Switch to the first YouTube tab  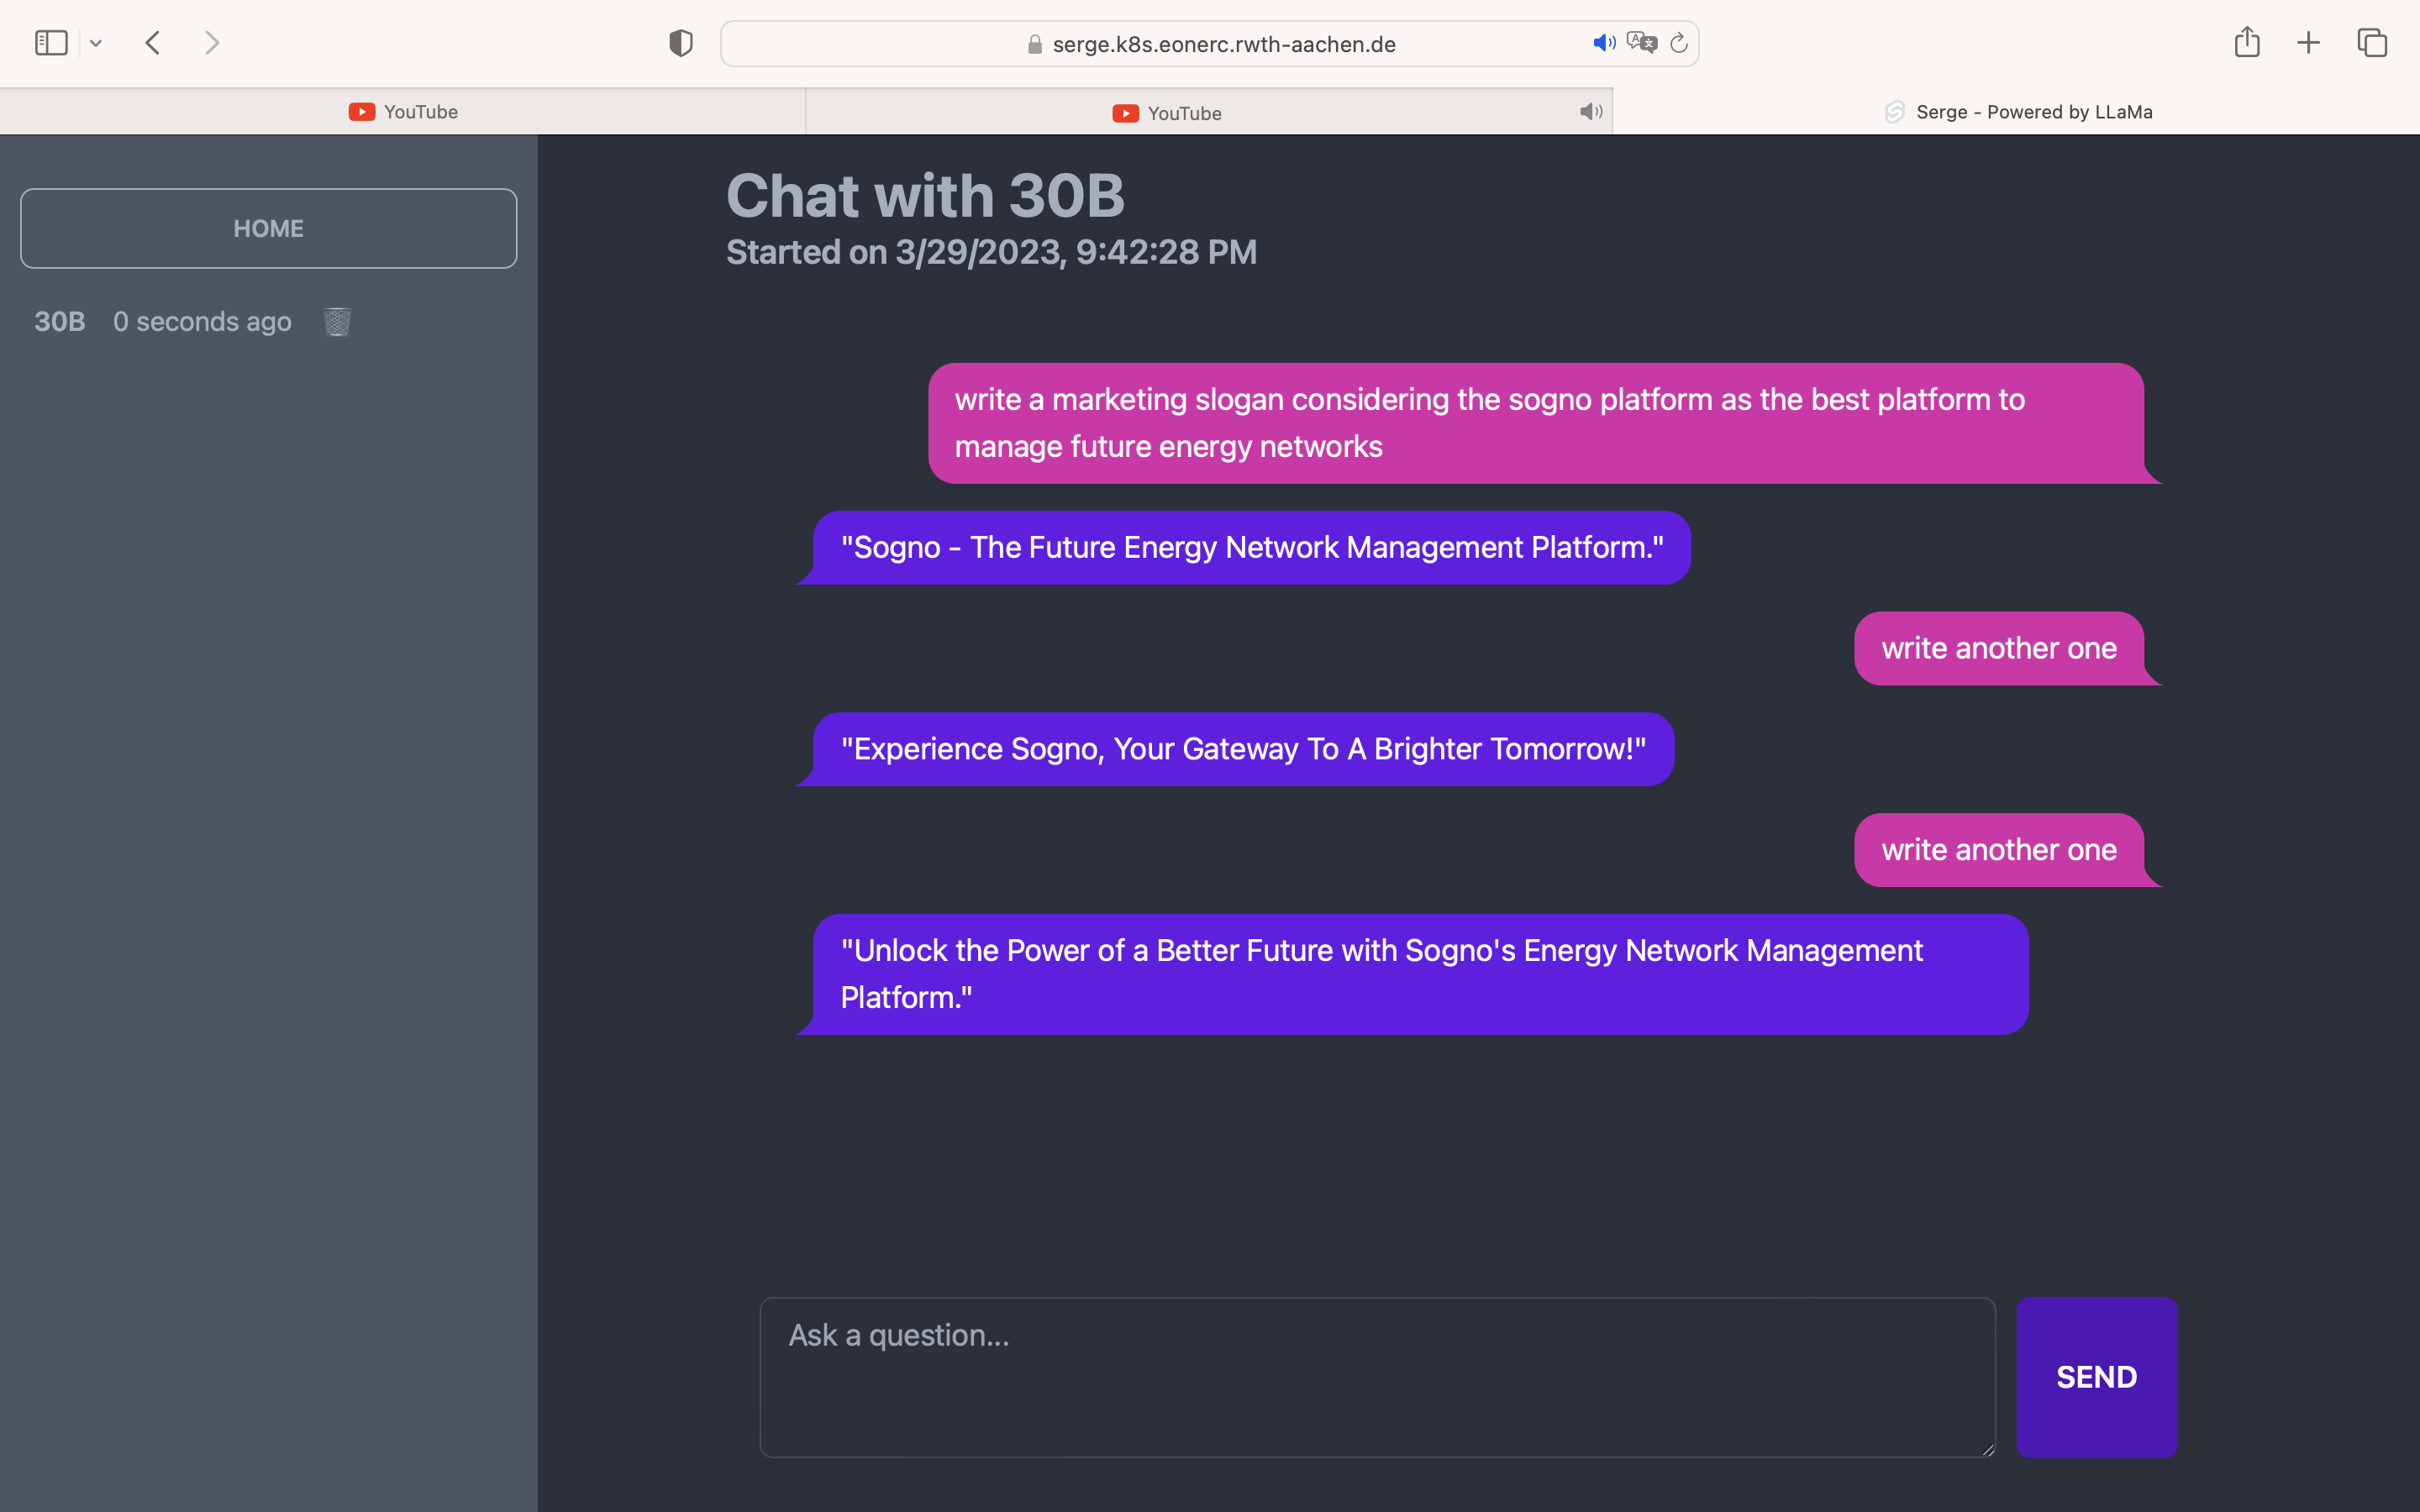[x=403, y=112]
